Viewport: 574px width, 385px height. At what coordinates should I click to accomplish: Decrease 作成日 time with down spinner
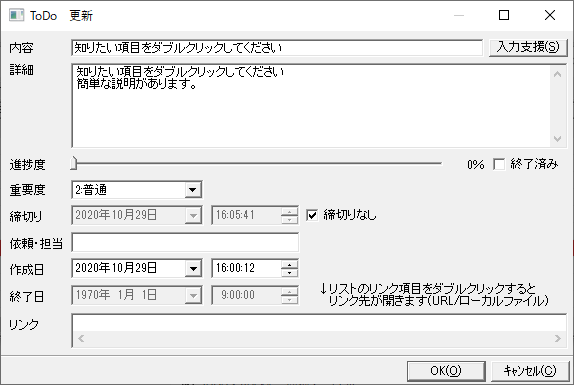pyautogui.click(x=290, y=273)
